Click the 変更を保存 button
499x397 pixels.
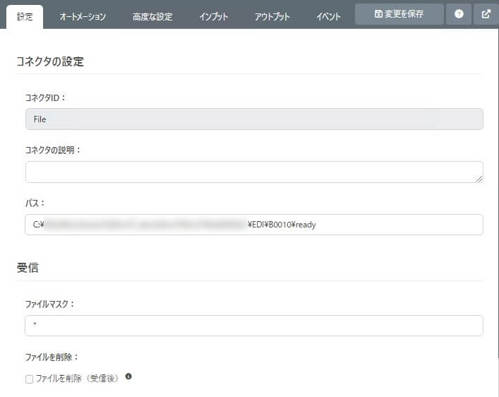pyautogui.click(x=399, y=14)
